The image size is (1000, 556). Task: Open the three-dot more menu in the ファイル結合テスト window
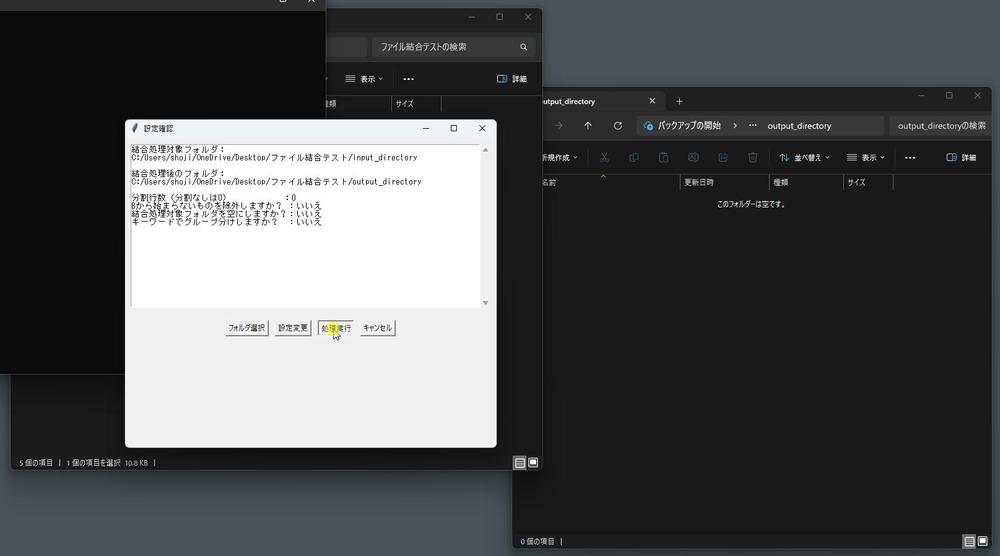(x=409, y=79)
